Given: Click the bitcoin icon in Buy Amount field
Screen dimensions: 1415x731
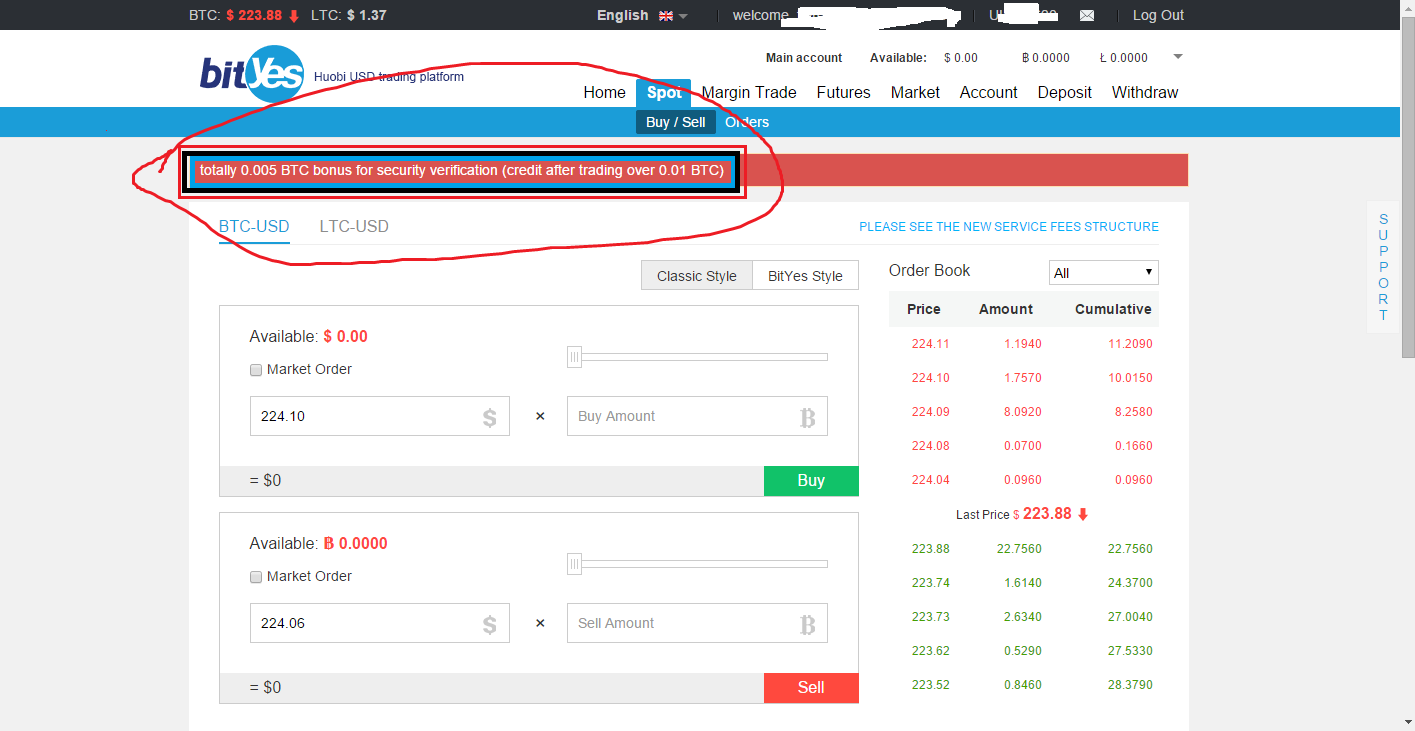Looking at the screenshot, I should click(807, 417).
